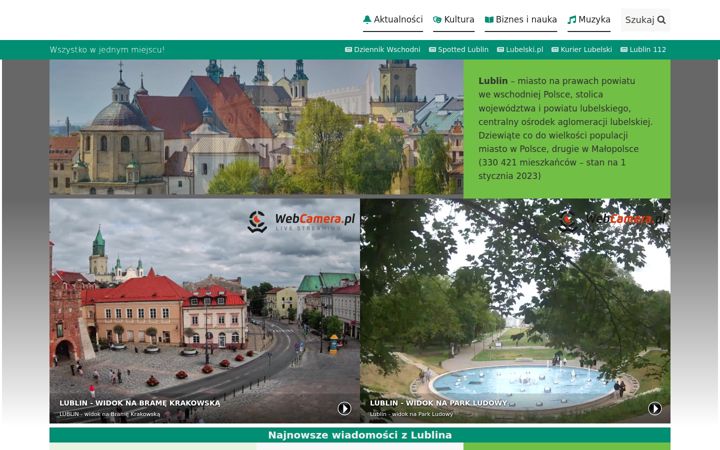The width and height of the screenshot is (720, 450).
Task: Click newspaper icon before Lubelski.pl
Action: [501, 50]
